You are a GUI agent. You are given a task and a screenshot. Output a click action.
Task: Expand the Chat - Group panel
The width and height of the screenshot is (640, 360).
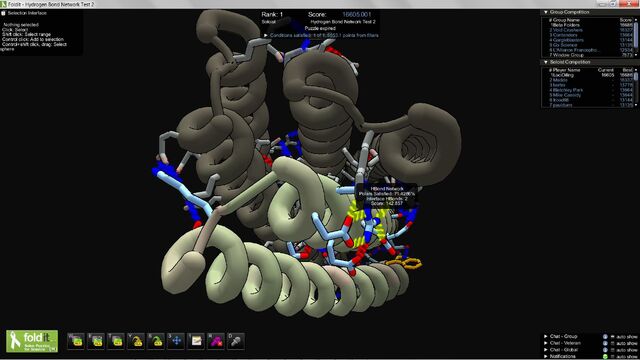click(x=546, y=336)
